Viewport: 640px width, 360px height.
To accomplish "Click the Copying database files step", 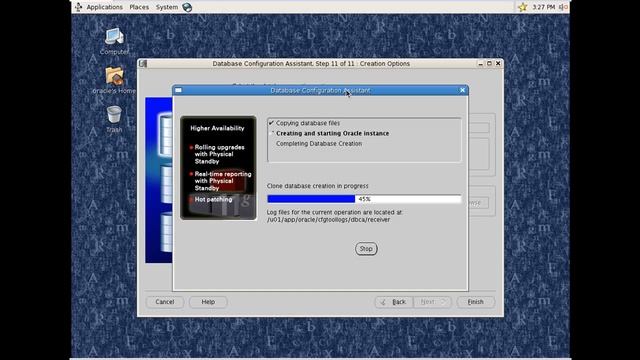I will 308,123.
